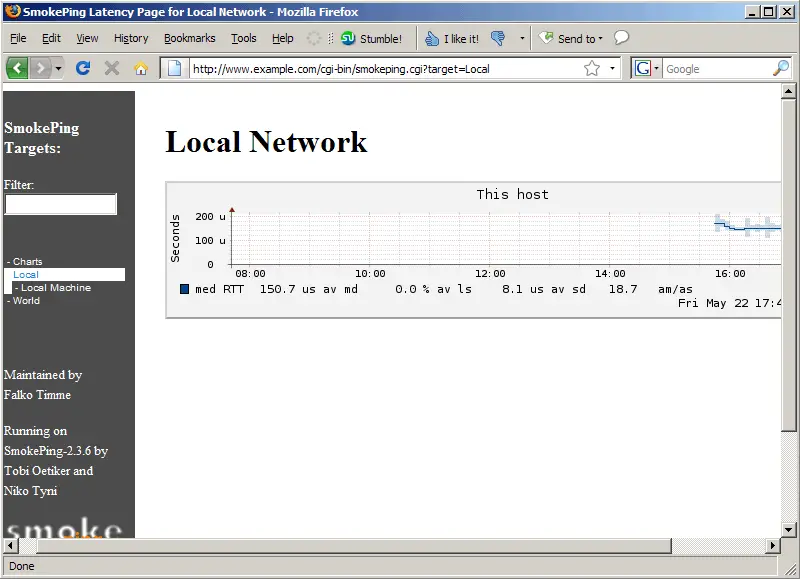Open the search engine chooser dropdown arrow
Image resolution: width=800 pixels, height=579 pixels.
pyautogui.click(x=656, y=68)
